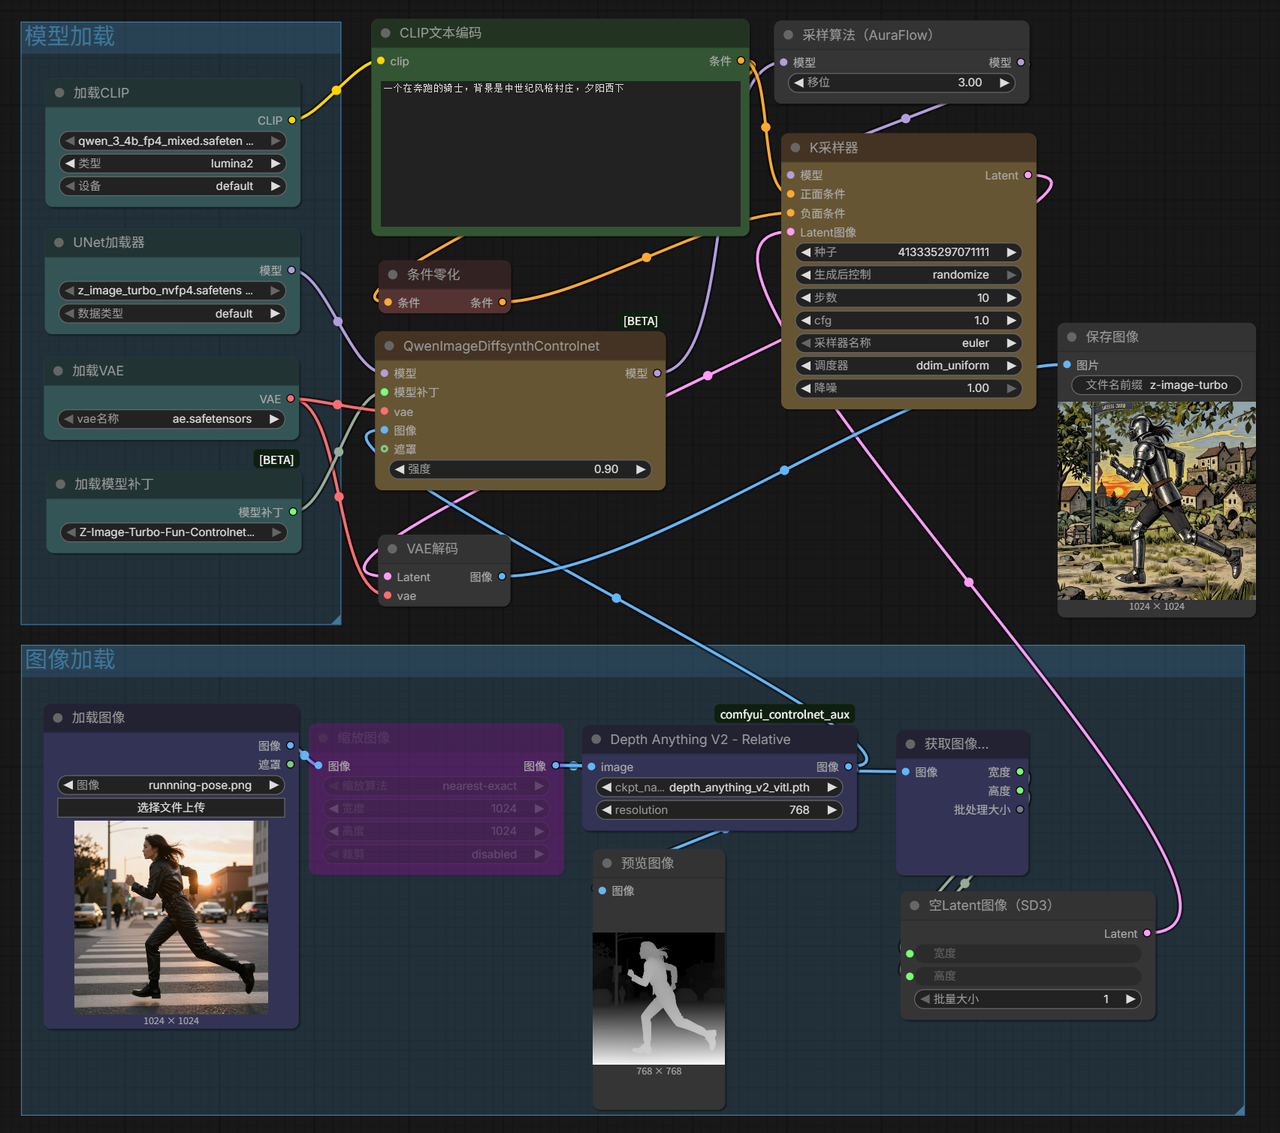Screen dimensions: 1280x1133
Task: Collapse the 加载图像 node with its dot icon
Action: click(55, 717)
